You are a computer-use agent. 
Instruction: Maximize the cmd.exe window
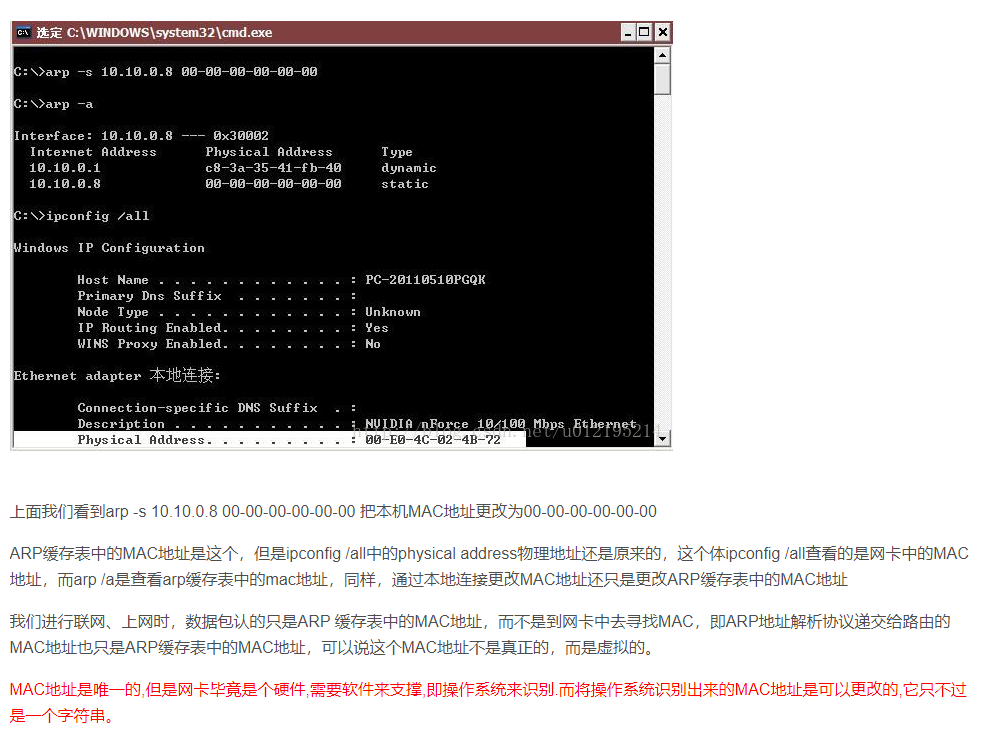point(644,32)
